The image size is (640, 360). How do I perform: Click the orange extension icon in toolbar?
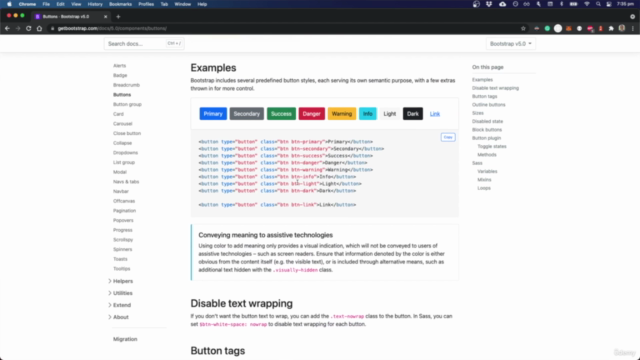569,29
